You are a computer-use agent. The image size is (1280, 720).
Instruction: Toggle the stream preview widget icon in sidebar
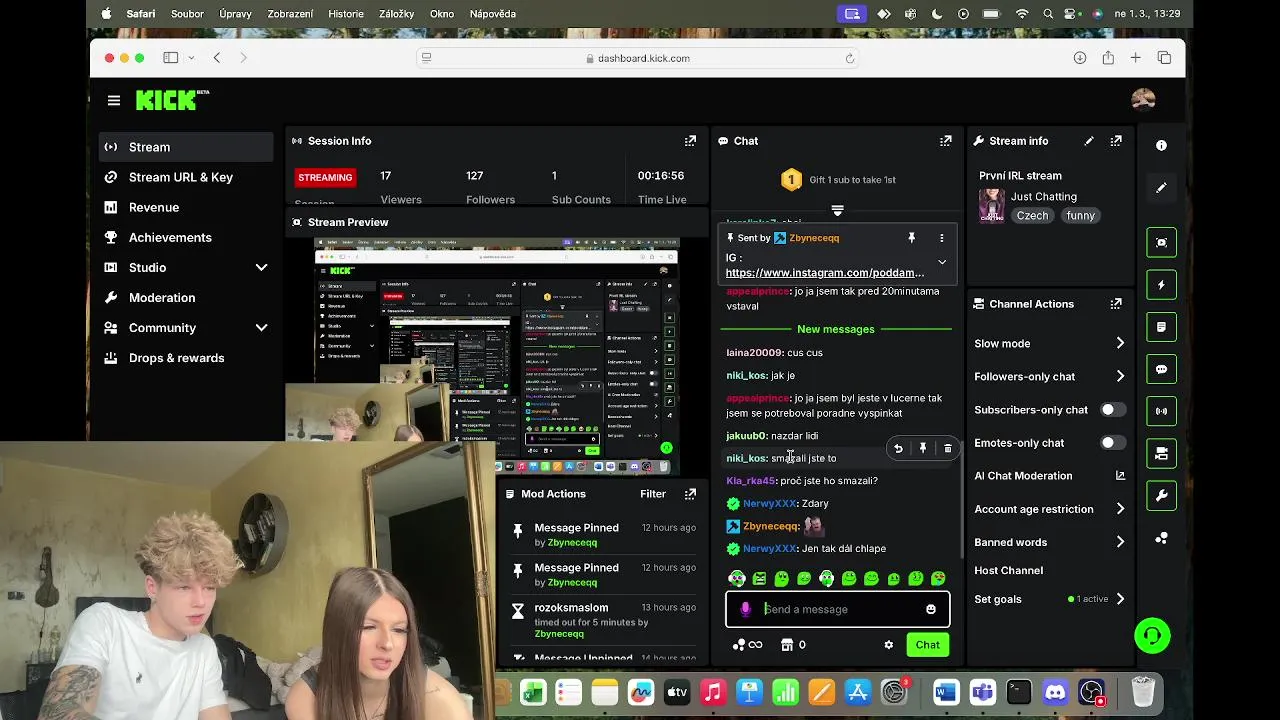point(1161,242)
